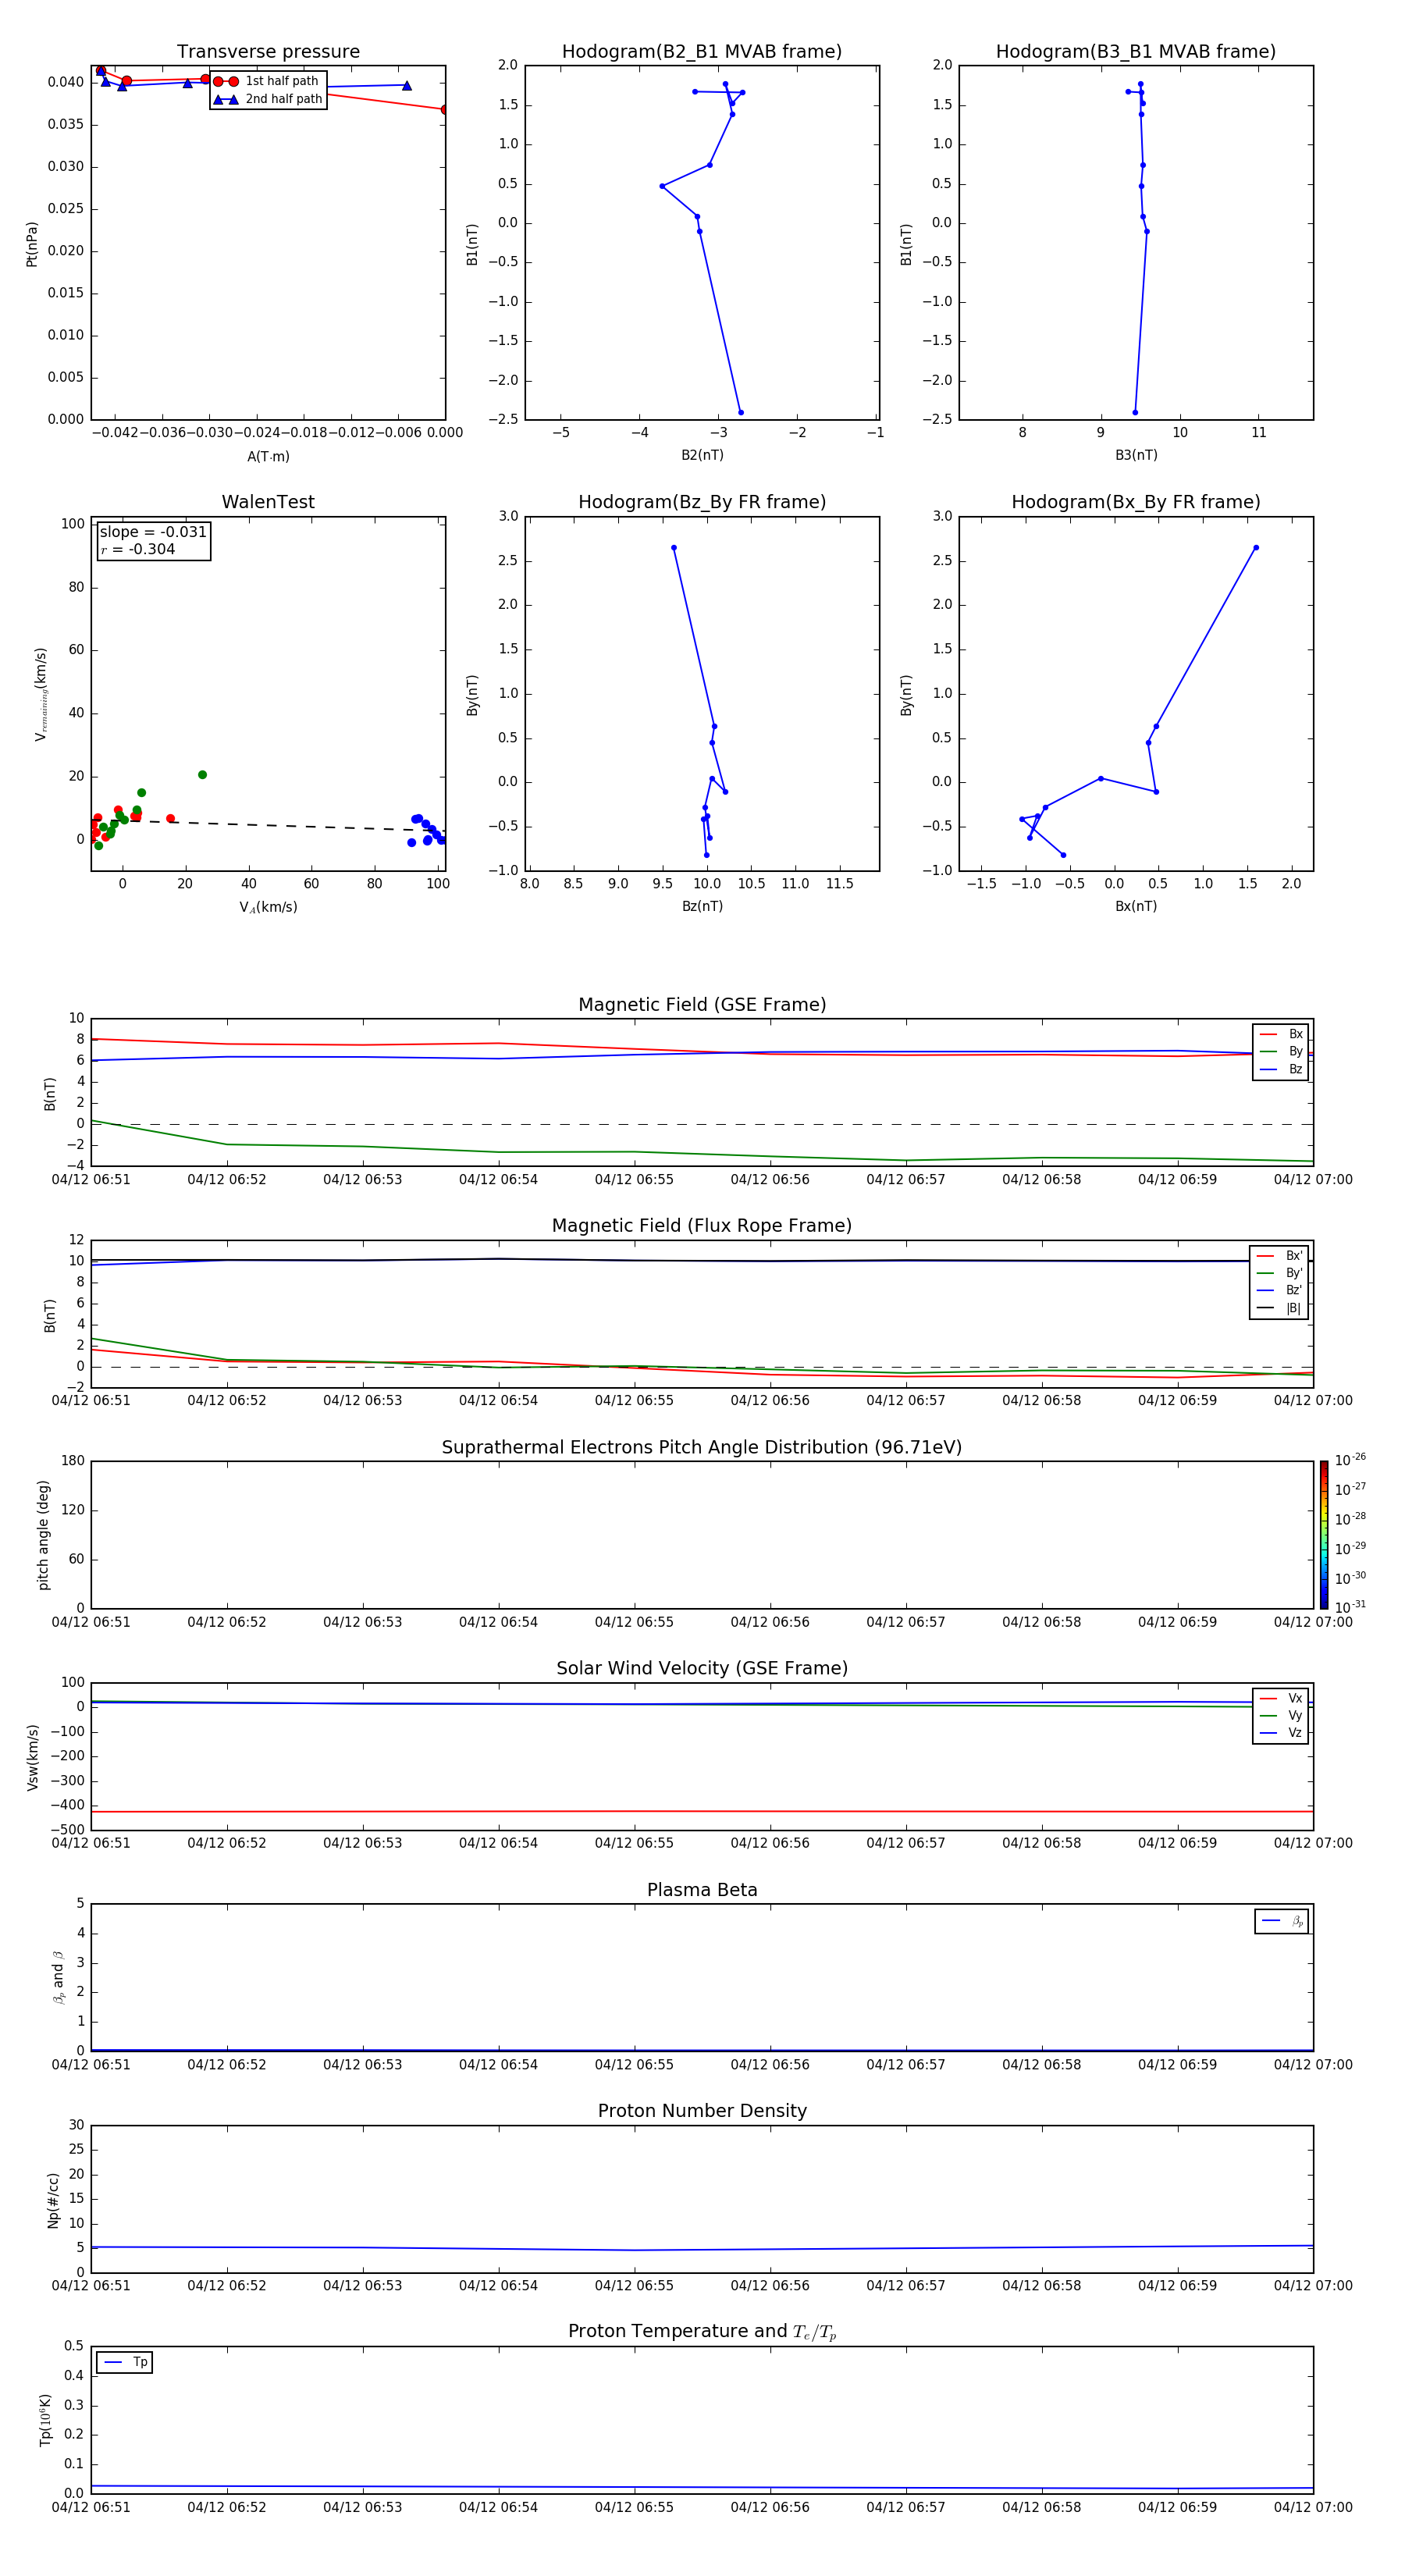The width and height of the screenshot is (1405, 2576).
Task: Click the 'Vremaining(km/s)' y-axis label
Action: (41, 694)
